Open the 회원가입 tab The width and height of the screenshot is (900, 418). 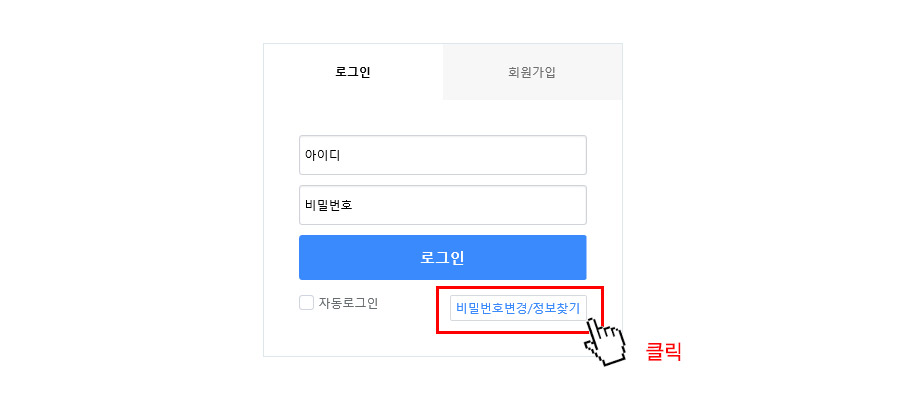[532, 72]
